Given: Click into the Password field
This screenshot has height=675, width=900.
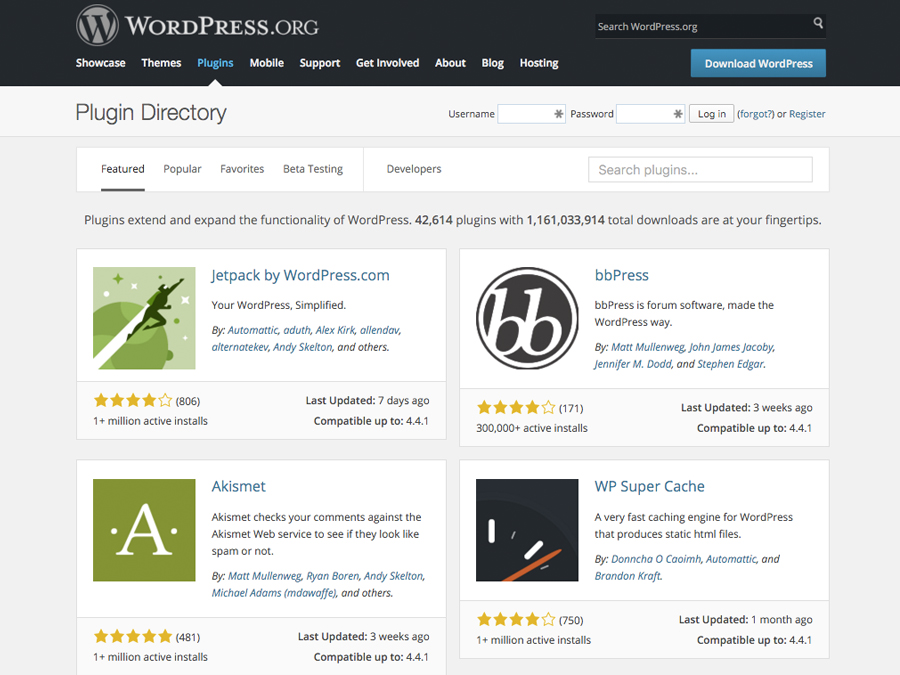Looking at the screenshot, I should pyautogui.click(x=650, y=114).
